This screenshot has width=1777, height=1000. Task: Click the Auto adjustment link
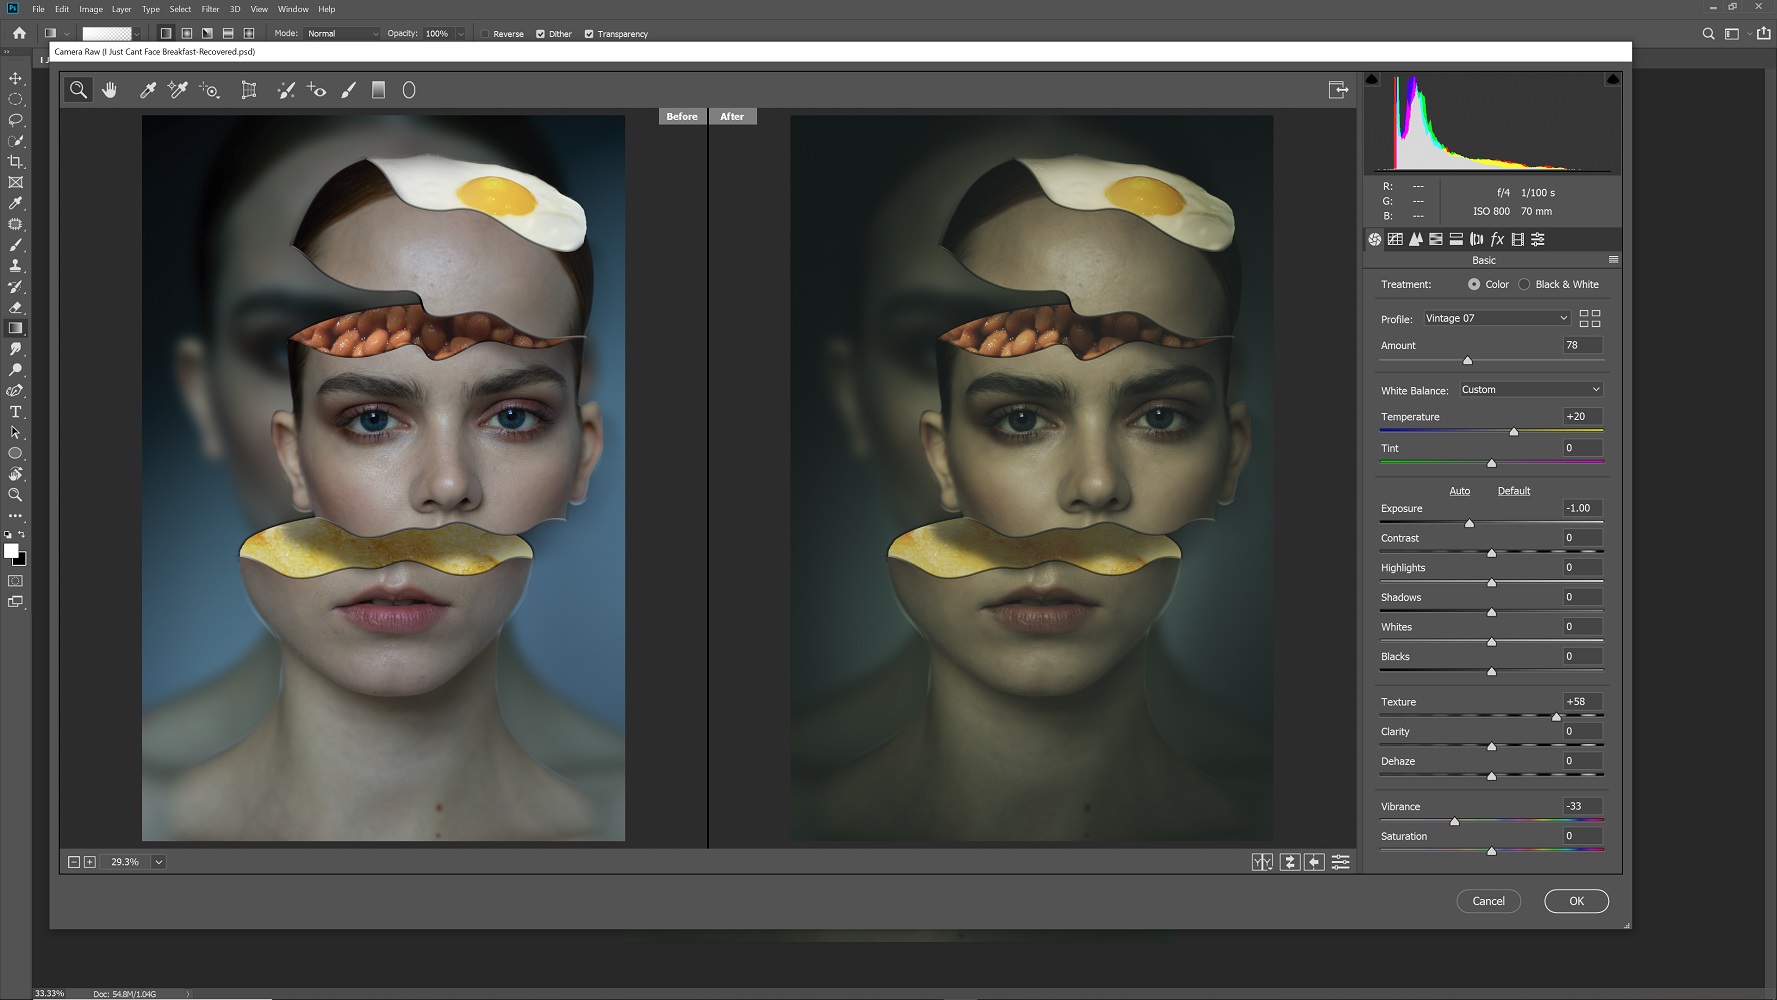pos(1459,491)
